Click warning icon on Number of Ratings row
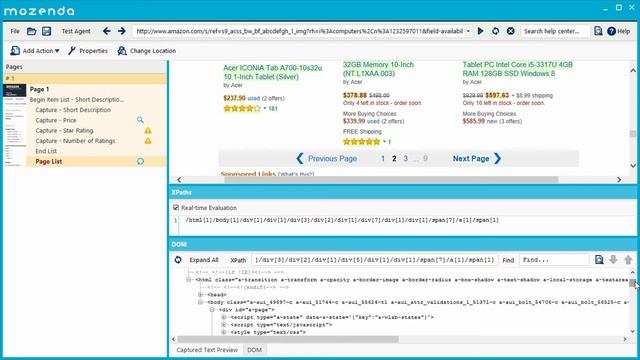This screenshot has height=360, width=640. pyautogui.click(x=148, y=141)
